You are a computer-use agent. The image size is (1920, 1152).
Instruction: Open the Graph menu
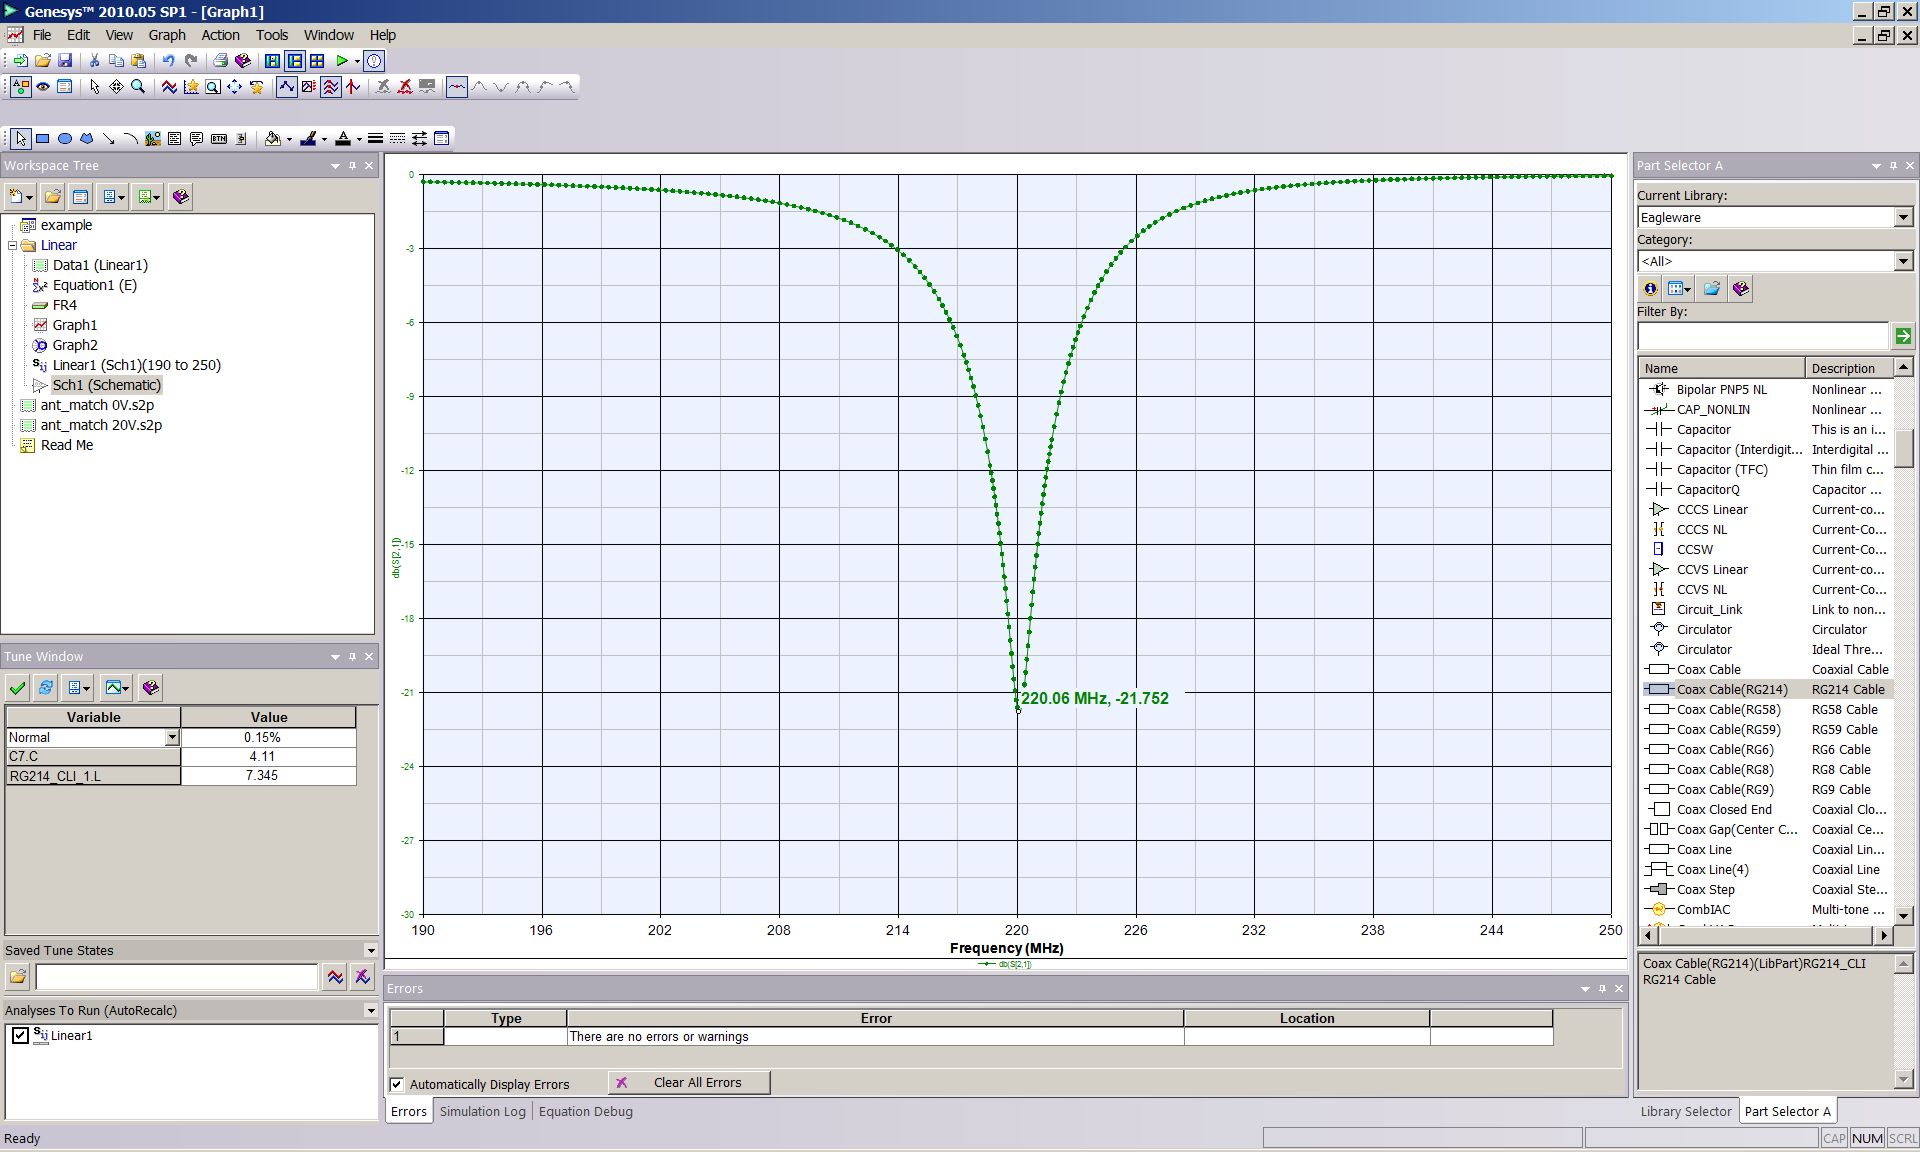pos(167,35)
